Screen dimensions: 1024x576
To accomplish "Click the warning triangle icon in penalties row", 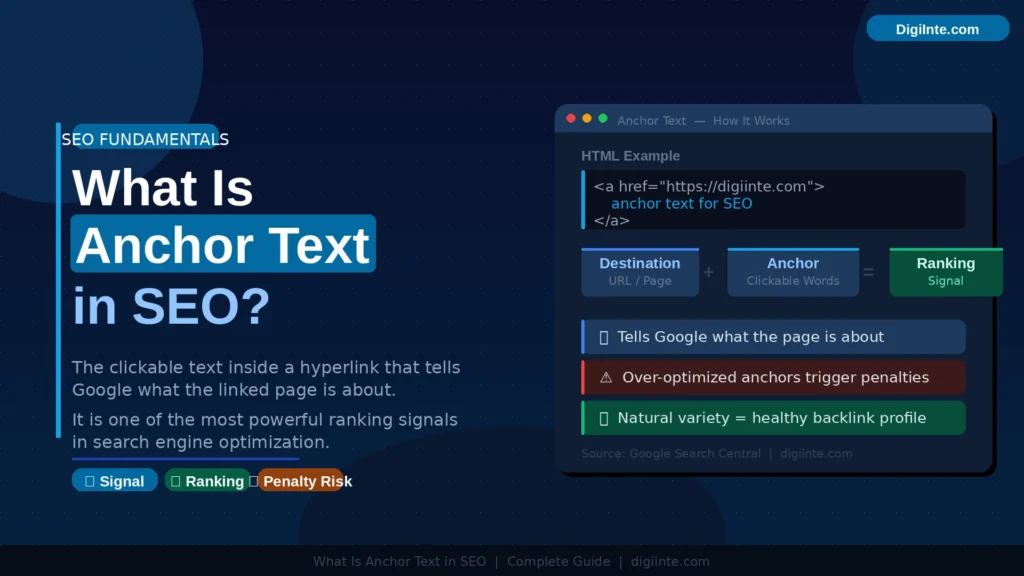I will tap(606, 377).
